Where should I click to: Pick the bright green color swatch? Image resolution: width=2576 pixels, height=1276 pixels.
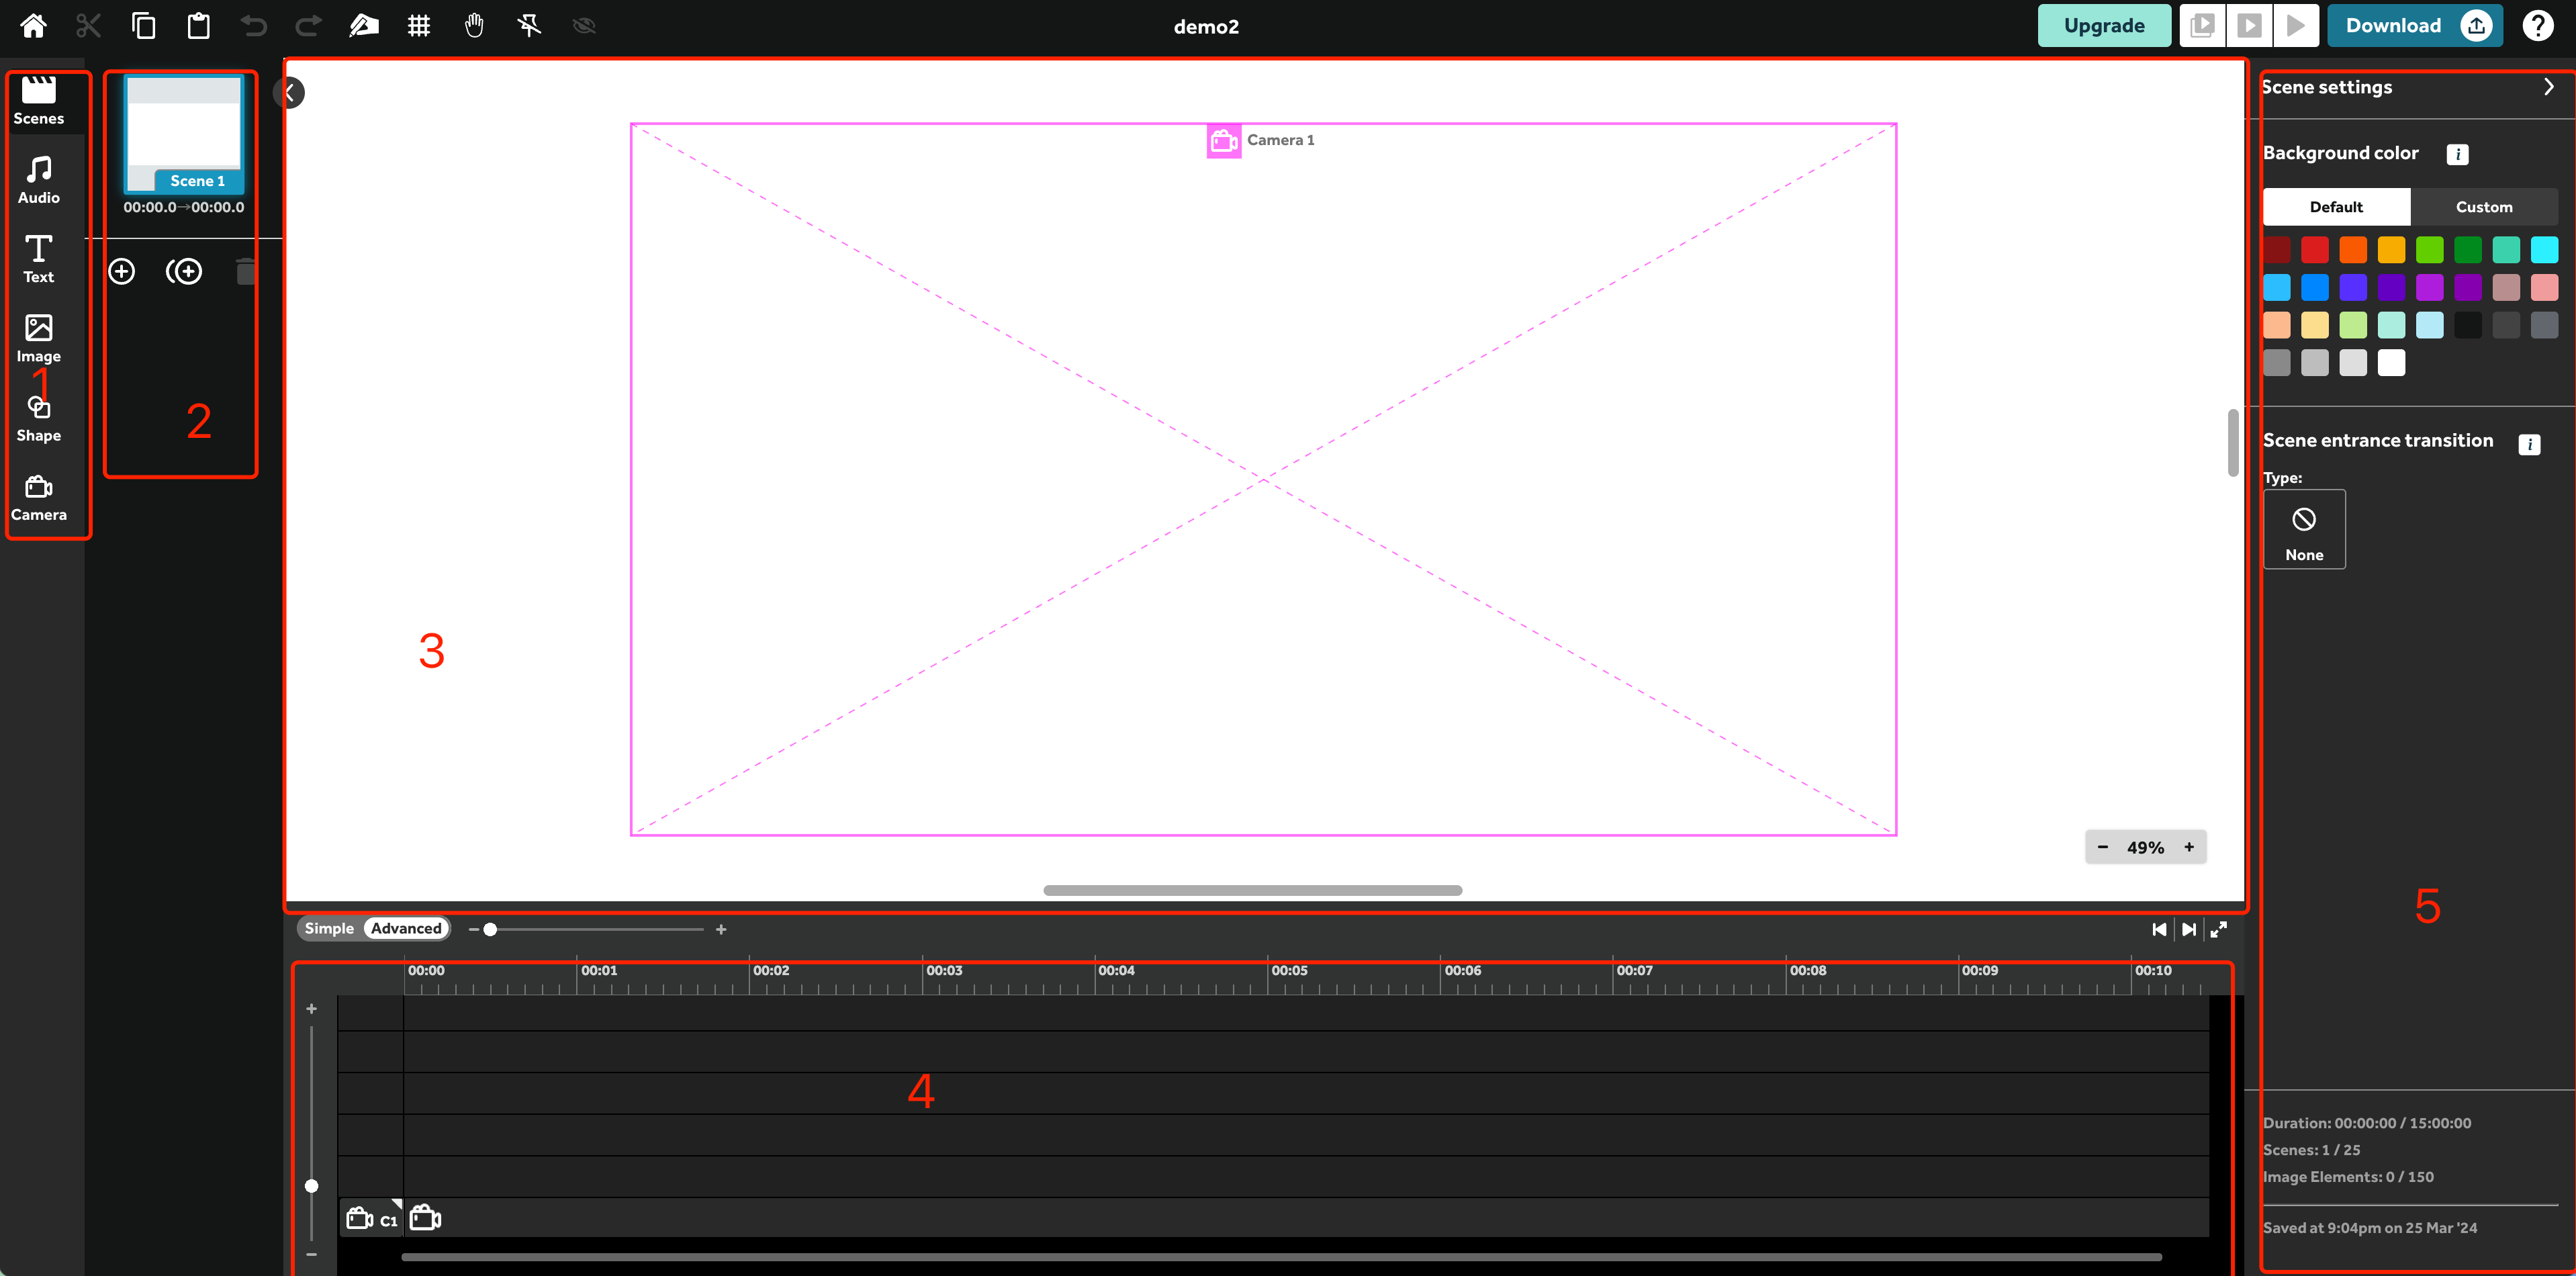[x=2429, y=249]
